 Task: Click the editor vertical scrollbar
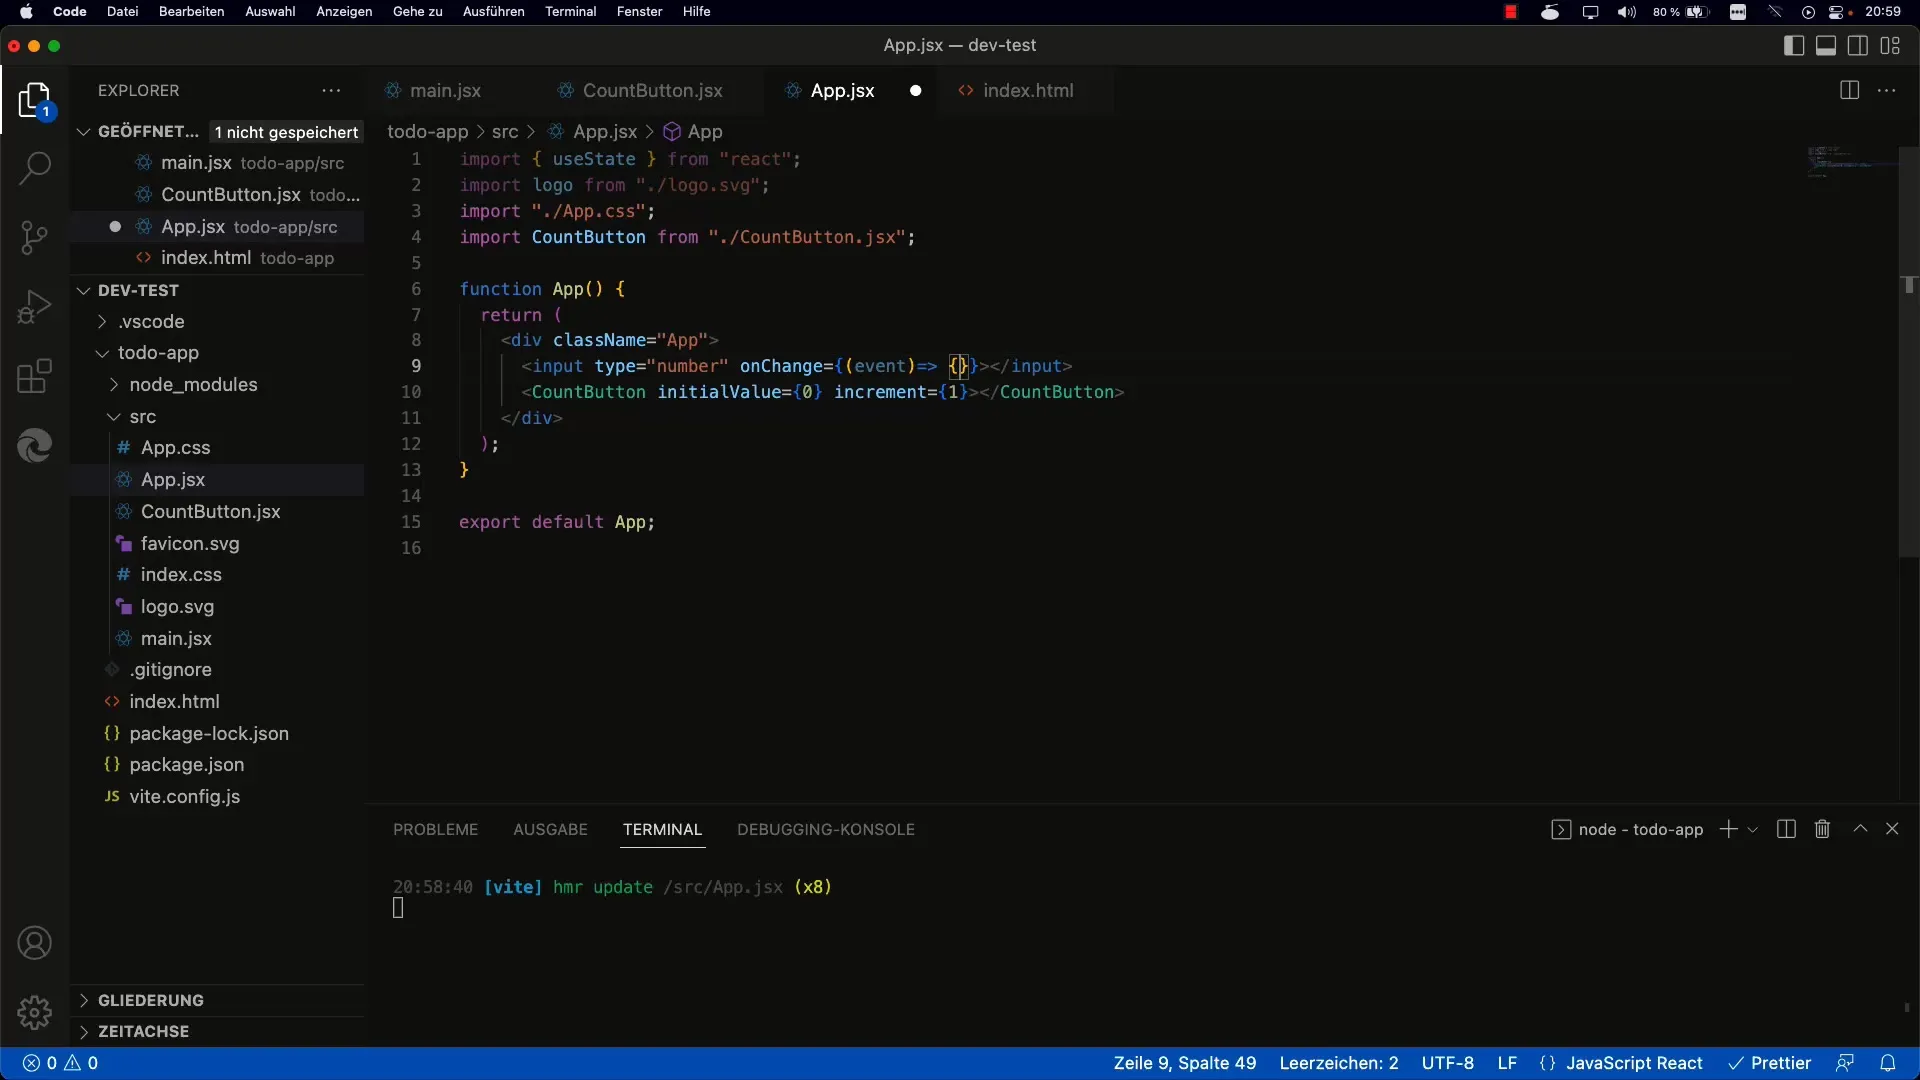(1908, 350)
